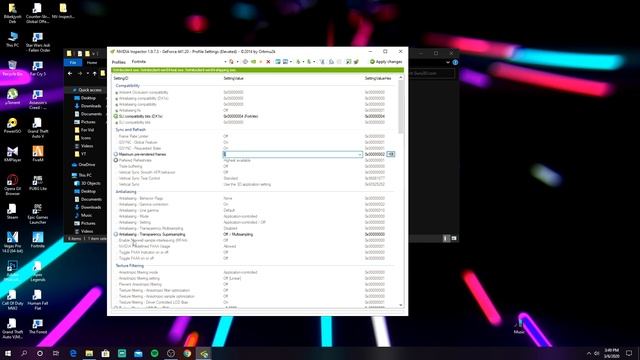Click the NVIDIA Inspector taskbar icon
This screenshot has height=360, width=640.
204,353
